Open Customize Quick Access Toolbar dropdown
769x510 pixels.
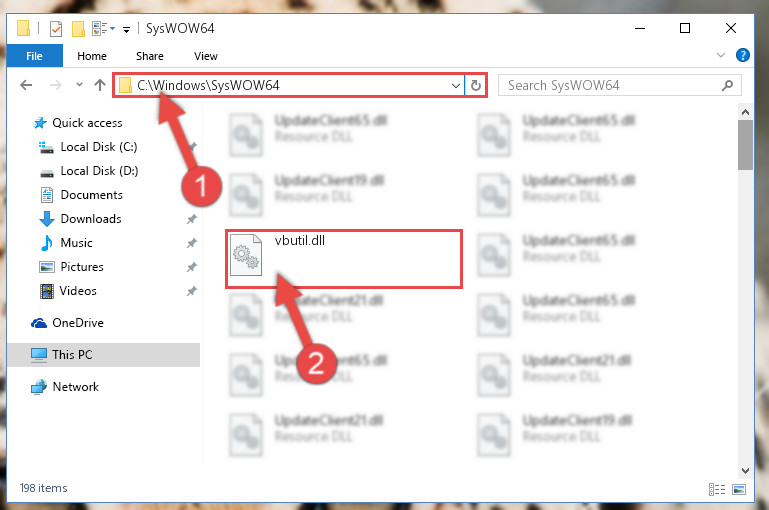pos(127,30)
